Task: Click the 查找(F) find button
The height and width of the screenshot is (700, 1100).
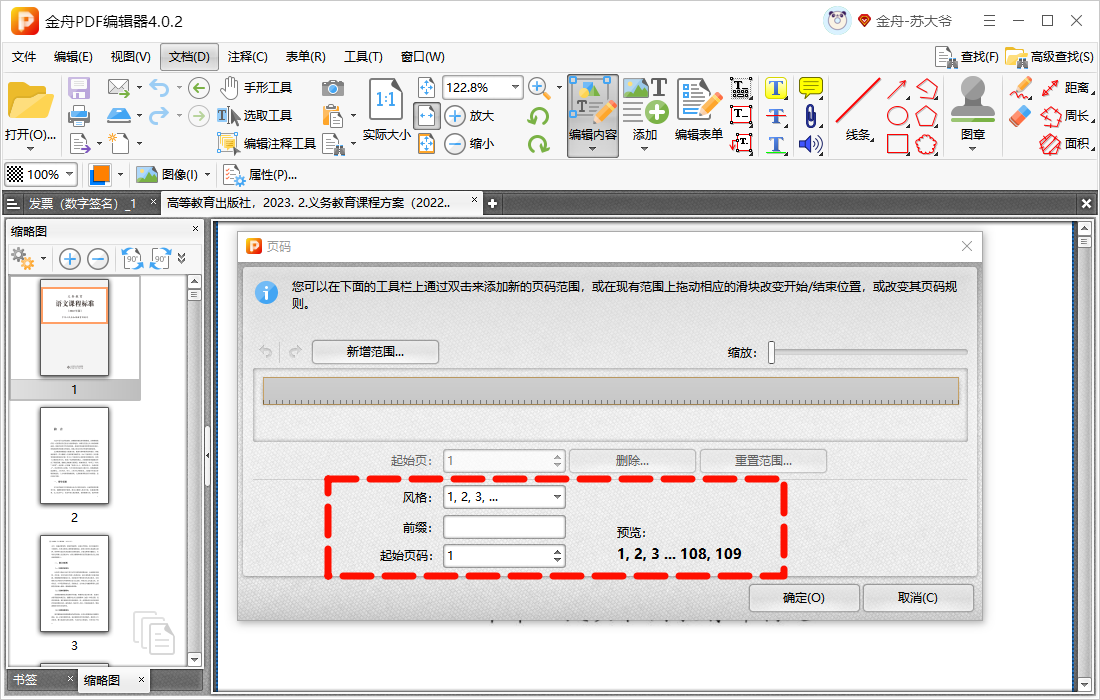Action: coord(967,57)
